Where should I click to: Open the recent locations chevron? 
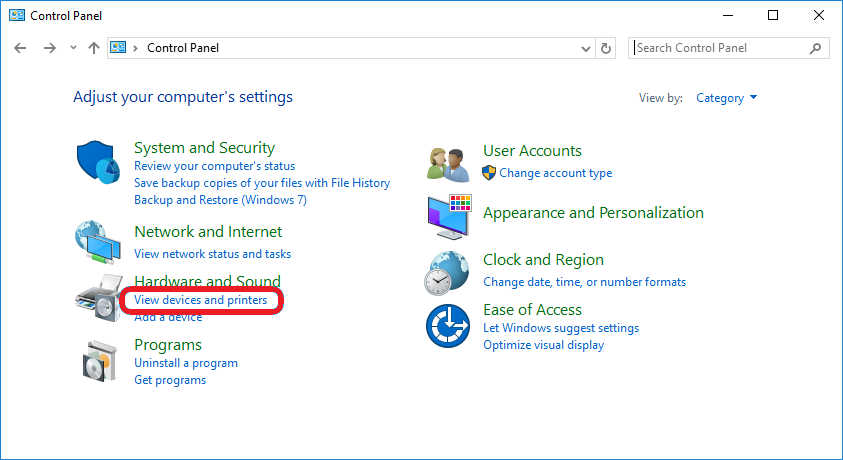73,48
